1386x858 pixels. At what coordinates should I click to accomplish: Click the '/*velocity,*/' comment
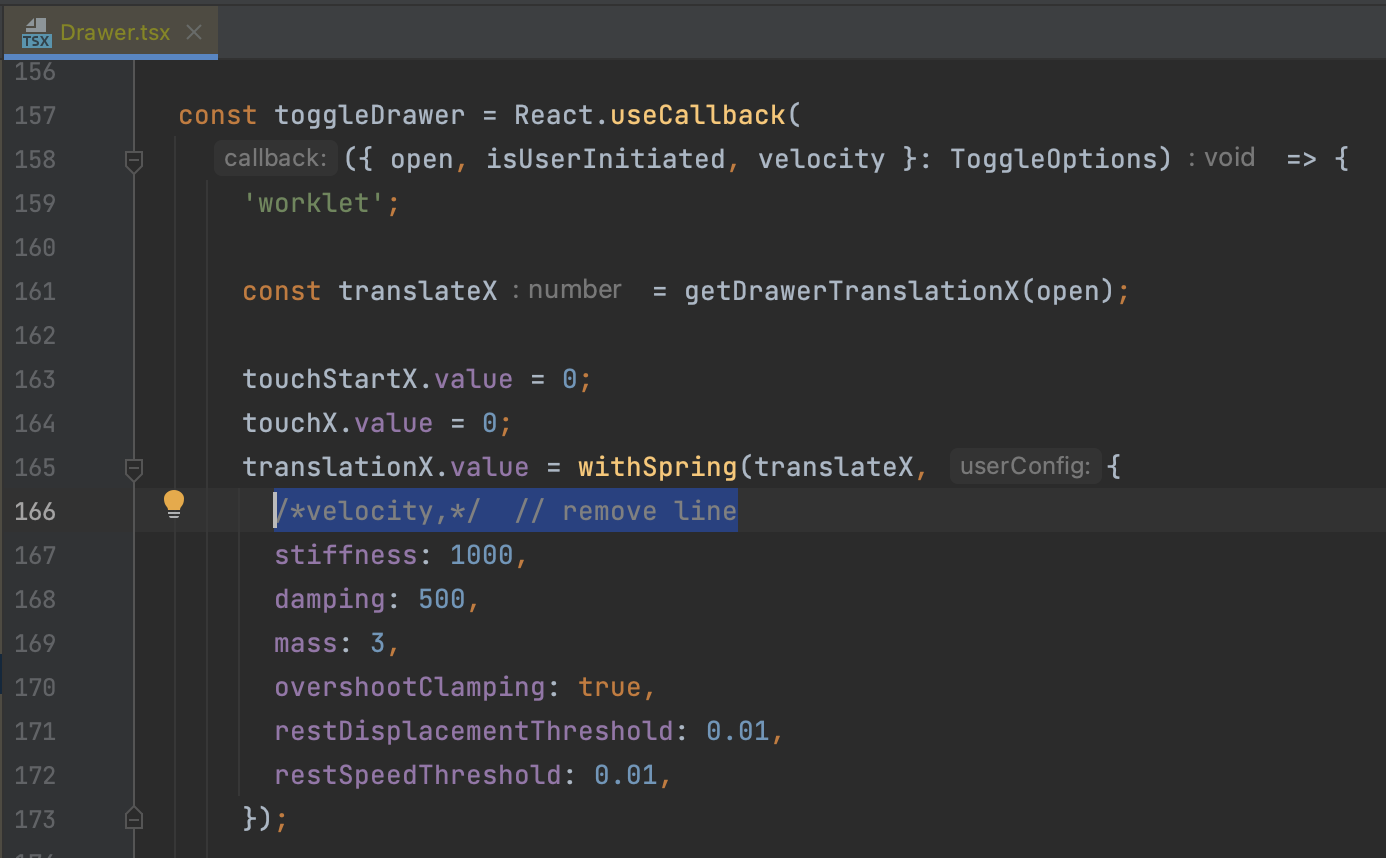[378, 511]
